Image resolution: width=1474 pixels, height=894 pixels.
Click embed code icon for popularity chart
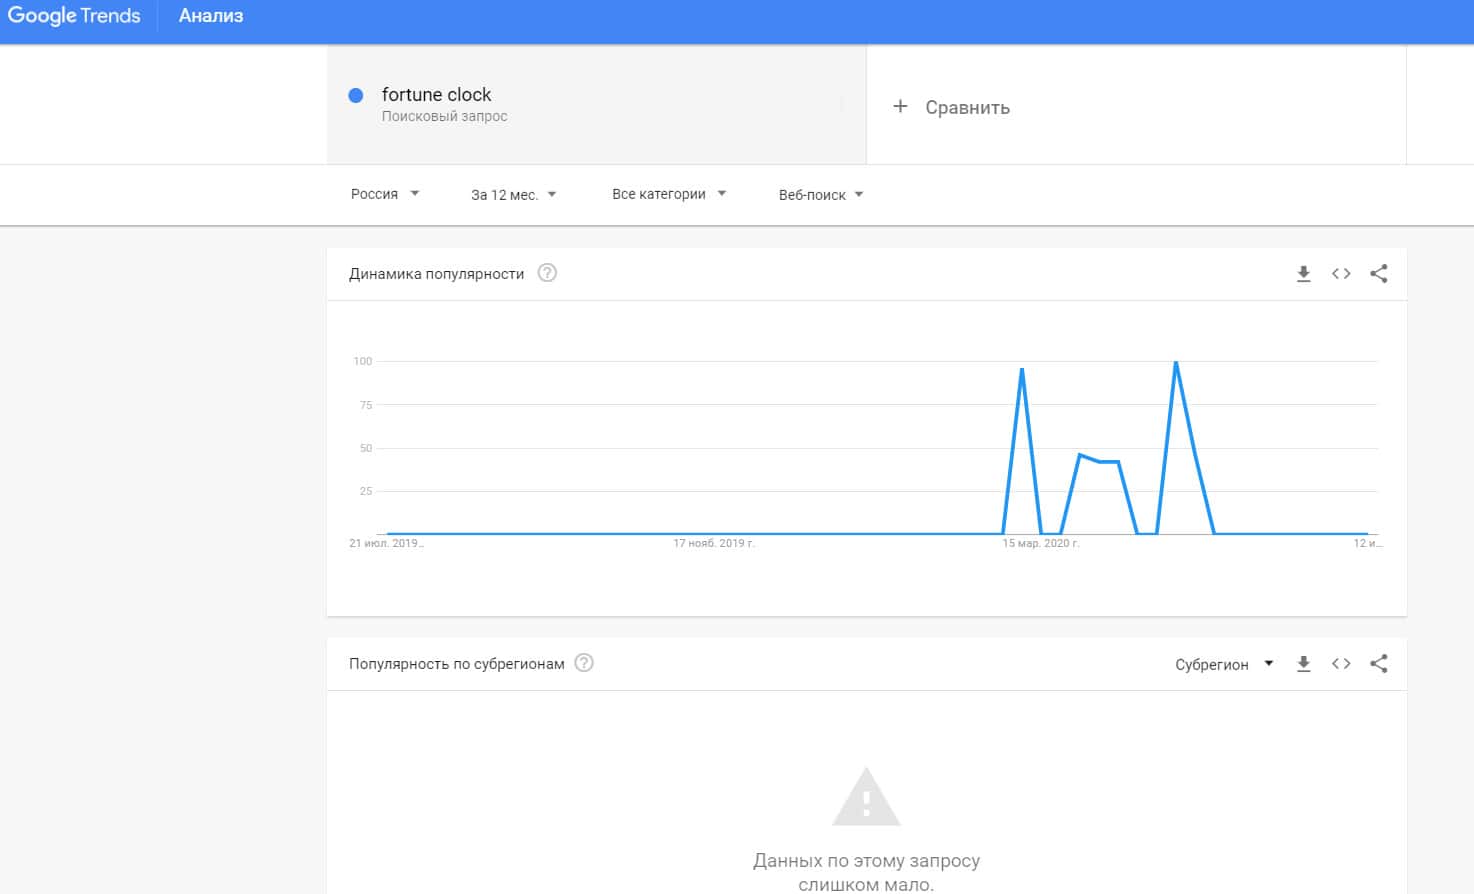[x=1341, y=274]
